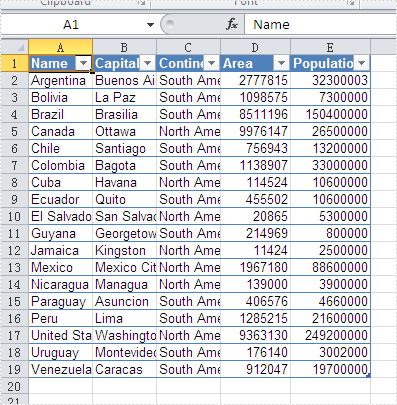
Task: Select the population value 800000
Action: click(330, 233)
